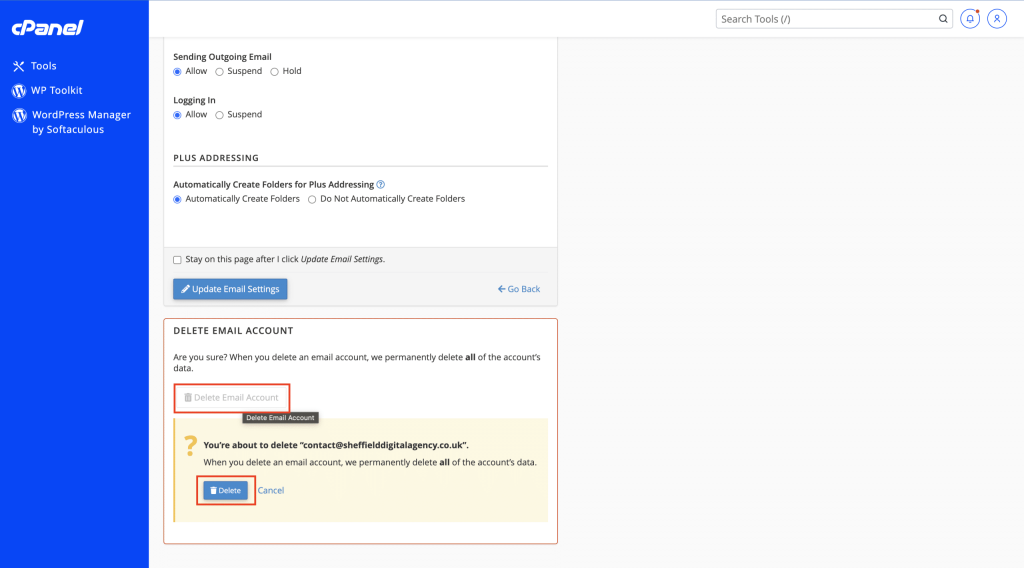Click Update Email Settings button
Screen dimensions: 1024x568
pos(230,289)
